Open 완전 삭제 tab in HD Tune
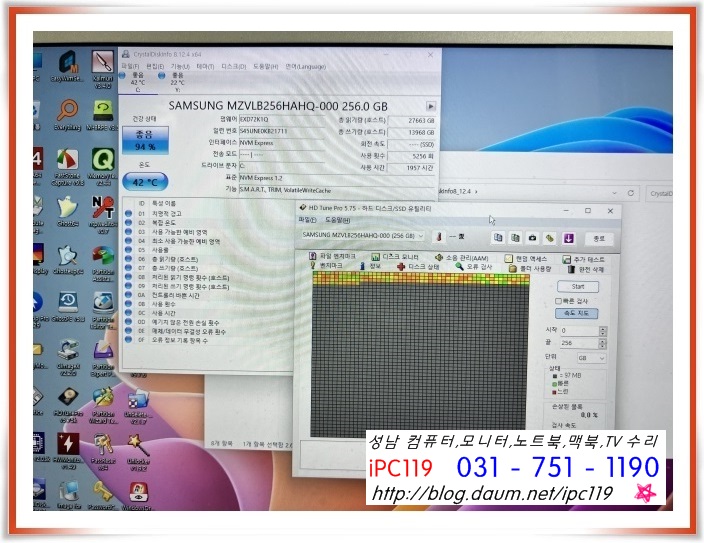The image size is (704, 543). pos(586,269)
